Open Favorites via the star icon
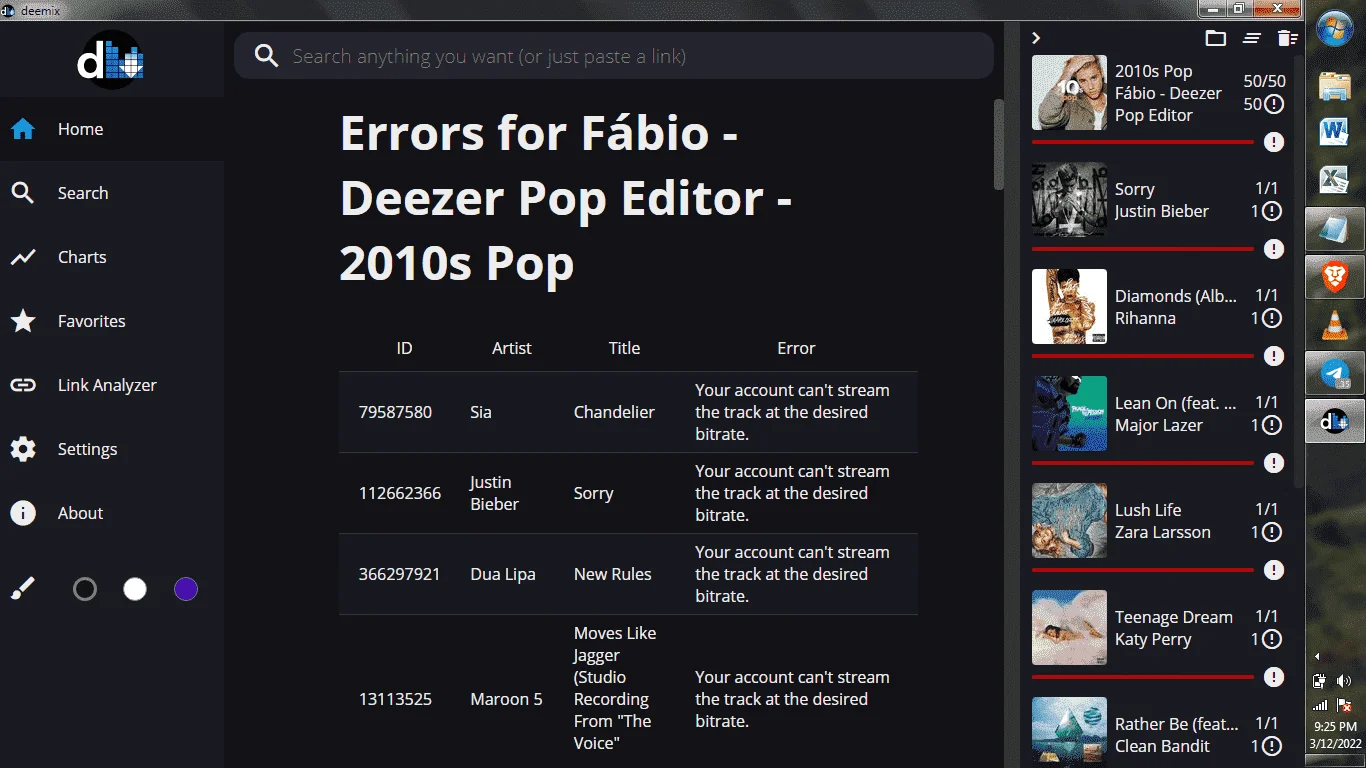 pyautogui.click(x=23, y=321)
